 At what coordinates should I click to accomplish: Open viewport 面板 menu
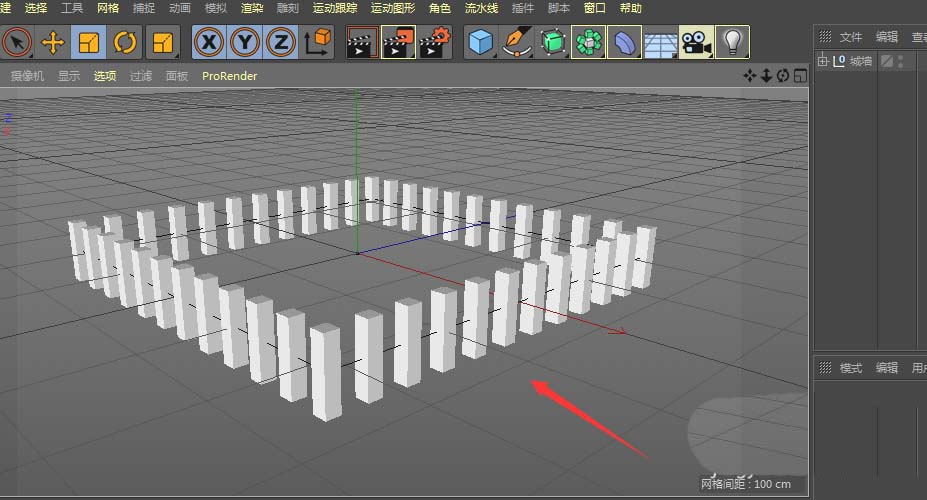(177, 76)
